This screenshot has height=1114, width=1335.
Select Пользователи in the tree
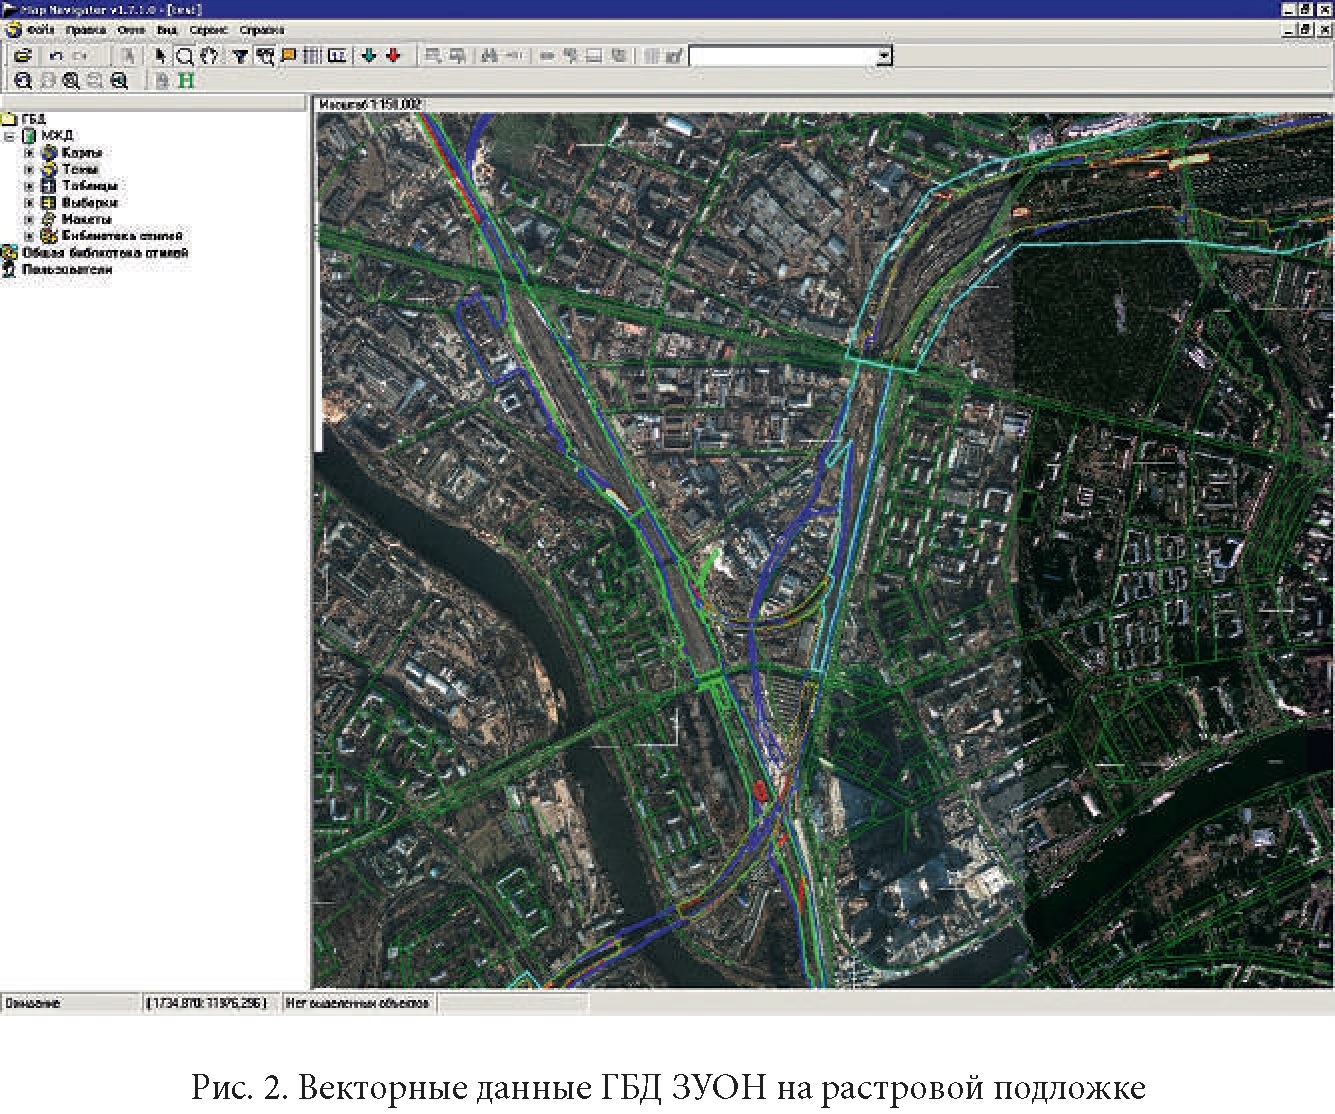[x=67, y=270]
